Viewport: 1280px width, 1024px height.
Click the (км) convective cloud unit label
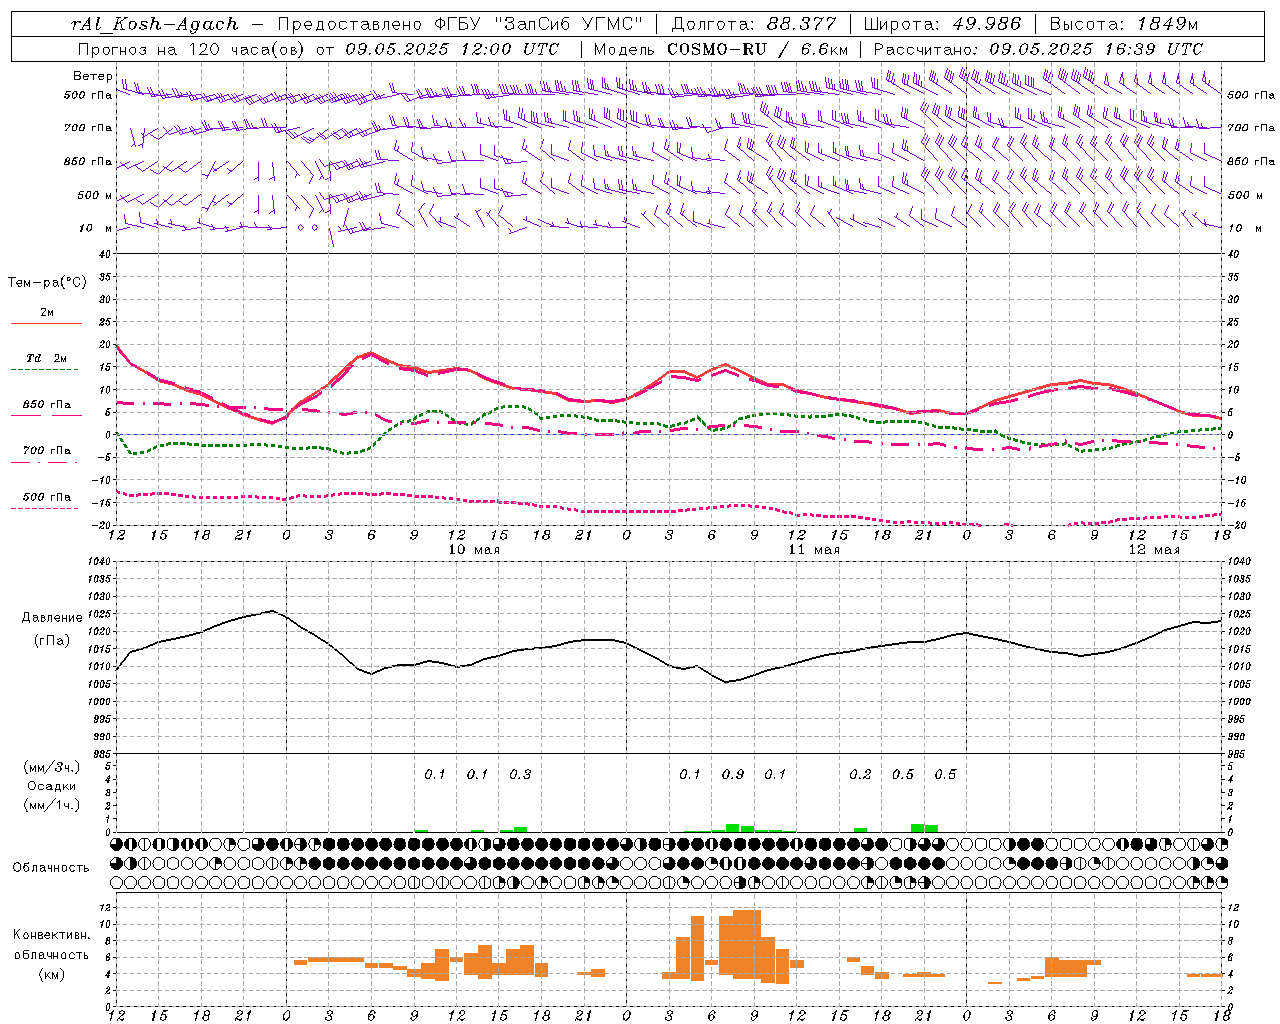pos(51,974)
